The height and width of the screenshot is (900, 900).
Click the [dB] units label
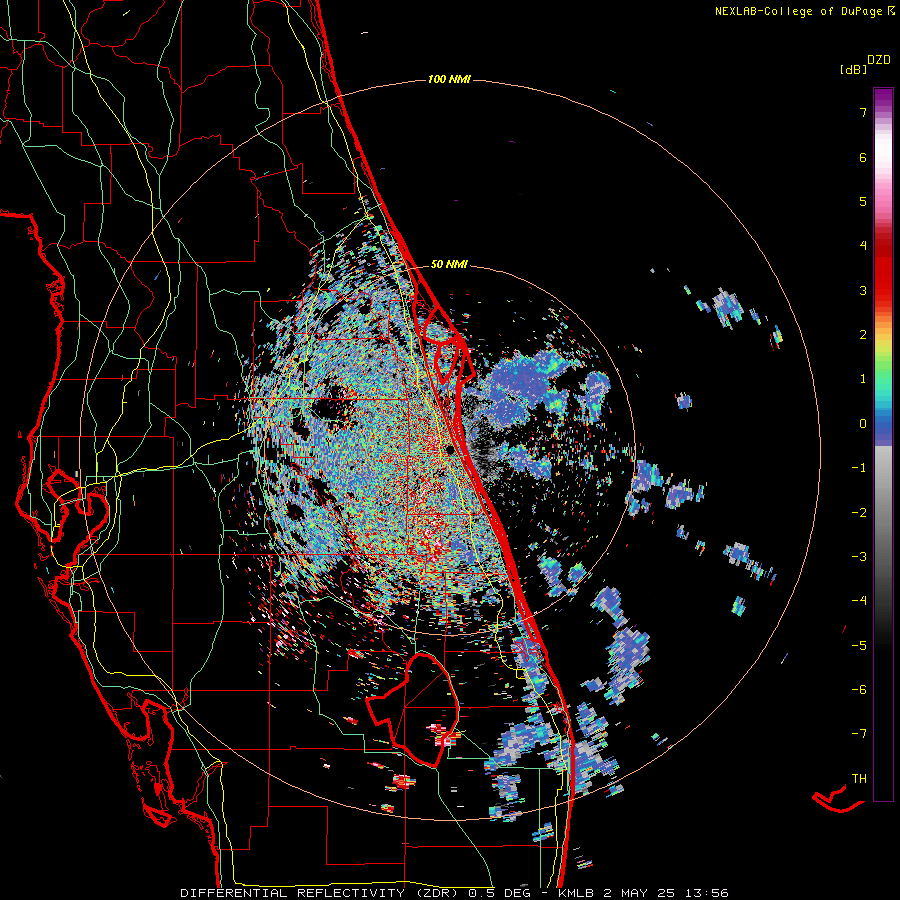(x=853, y=70)
